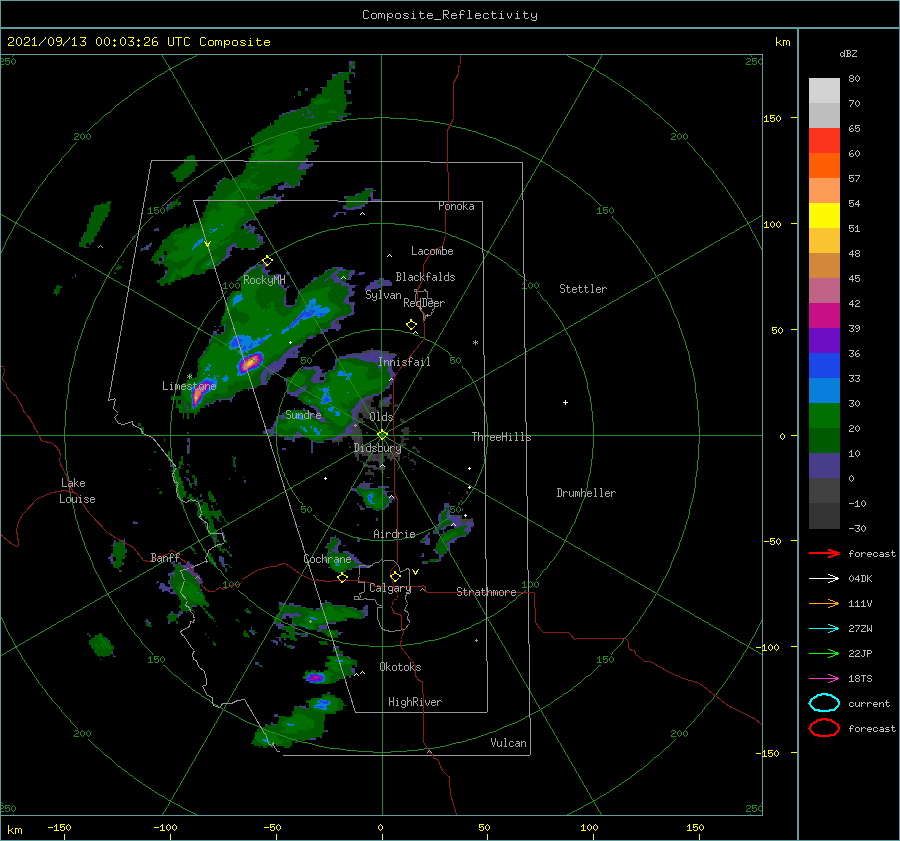Image resolution: width=900 pixels, height=841 pixels.
Task: Click the yellow diamond marker below Cochrane
Action: point(342,578)
